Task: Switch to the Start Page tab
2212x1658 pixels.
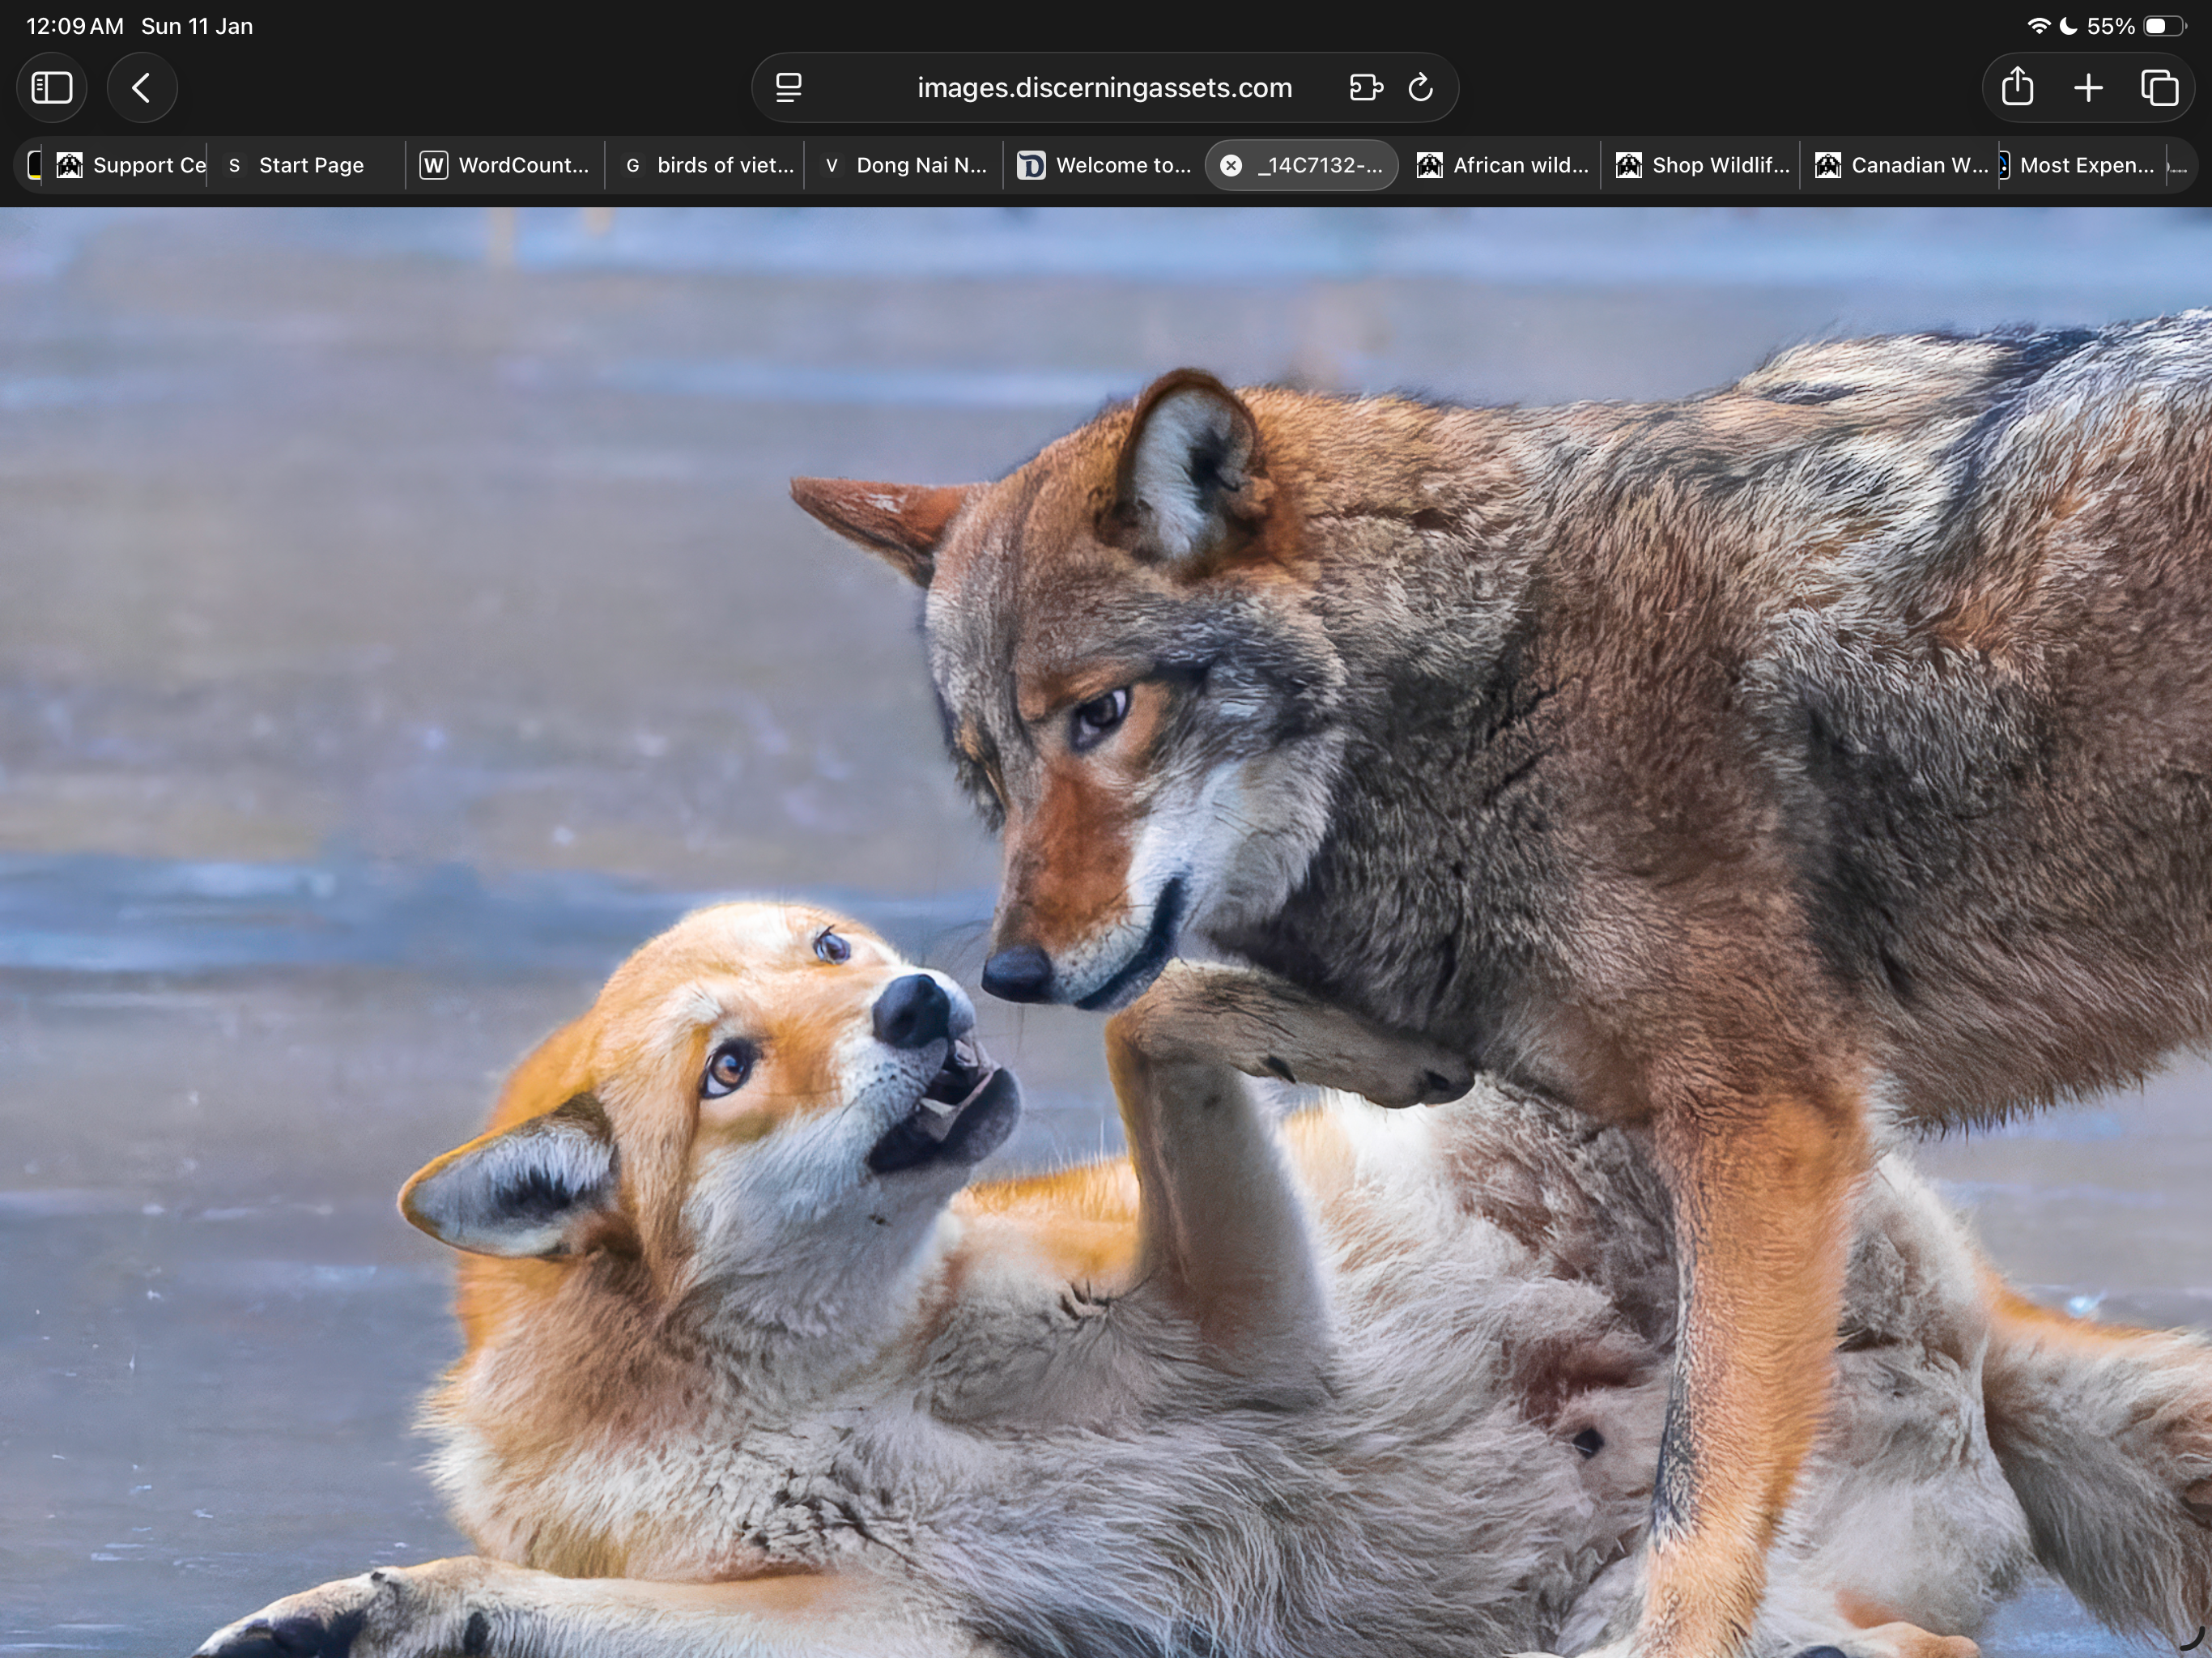Action: tap(310, 165)
